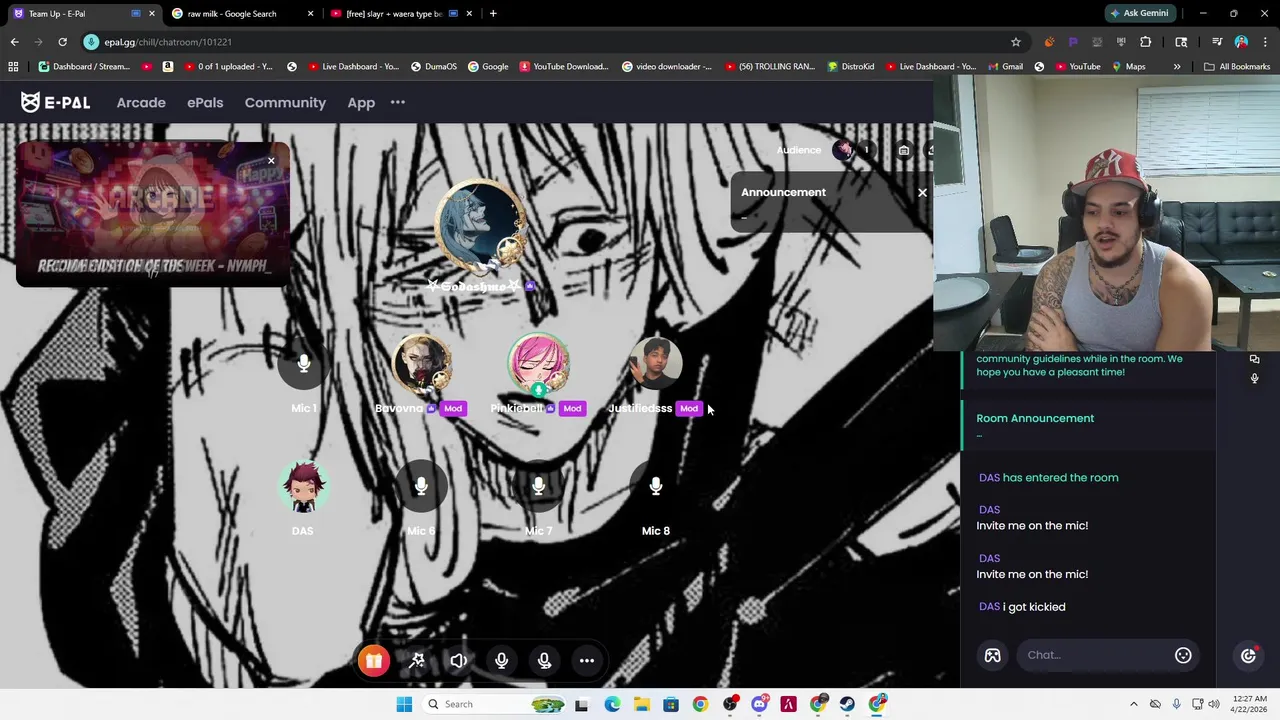Open the emoji picker in chat
This screenshot has height=720, width=1280.
coord(1183,655)
